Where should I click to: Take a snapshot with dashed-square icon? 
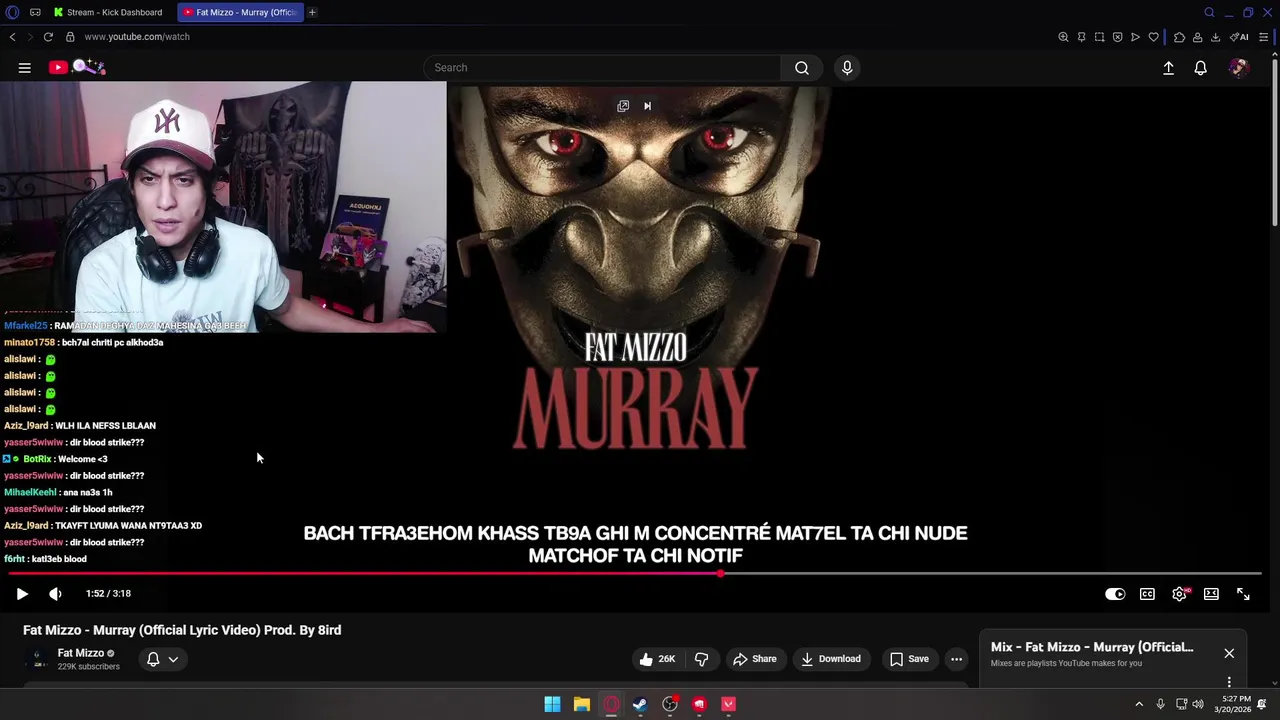pyautogui.click(x=1099, y=37)
